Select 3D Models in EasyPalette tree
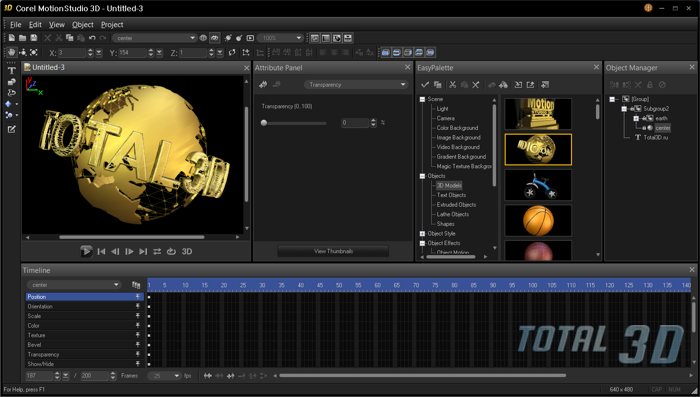 [449, 185]
